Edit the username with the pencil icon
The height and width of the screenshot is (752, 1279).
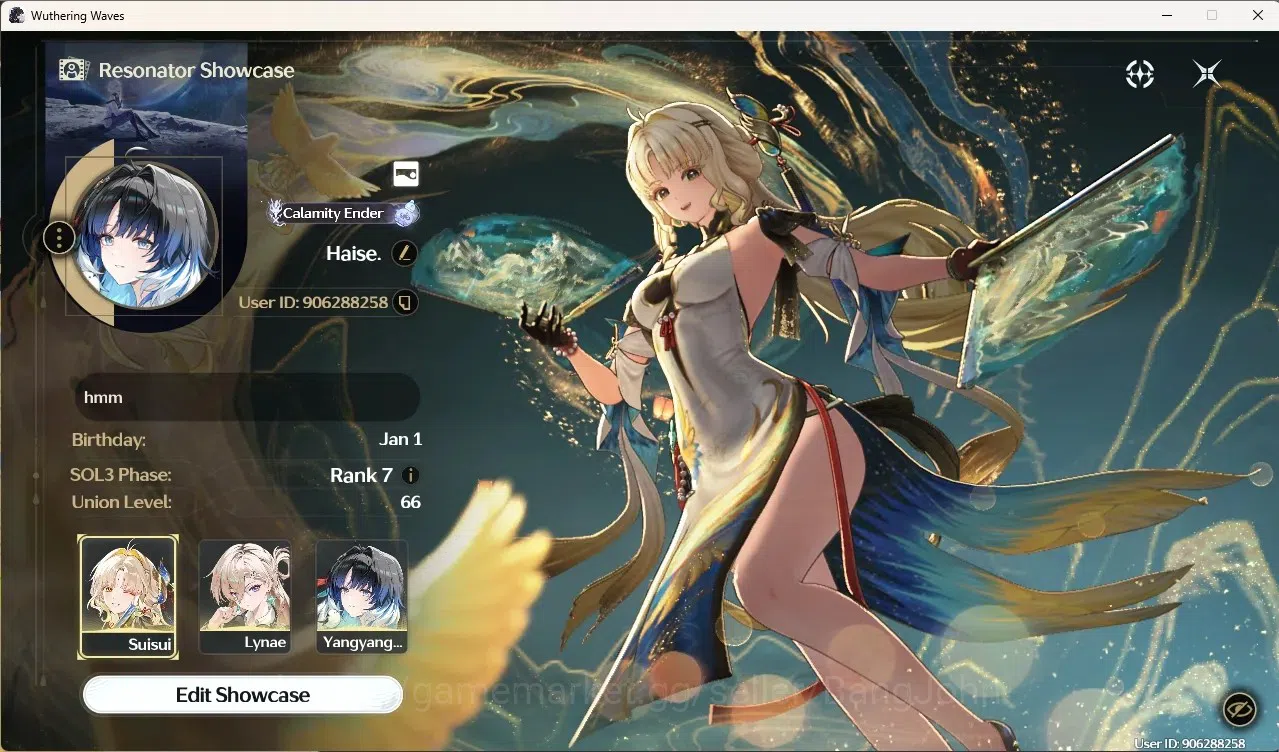point(404,253)
